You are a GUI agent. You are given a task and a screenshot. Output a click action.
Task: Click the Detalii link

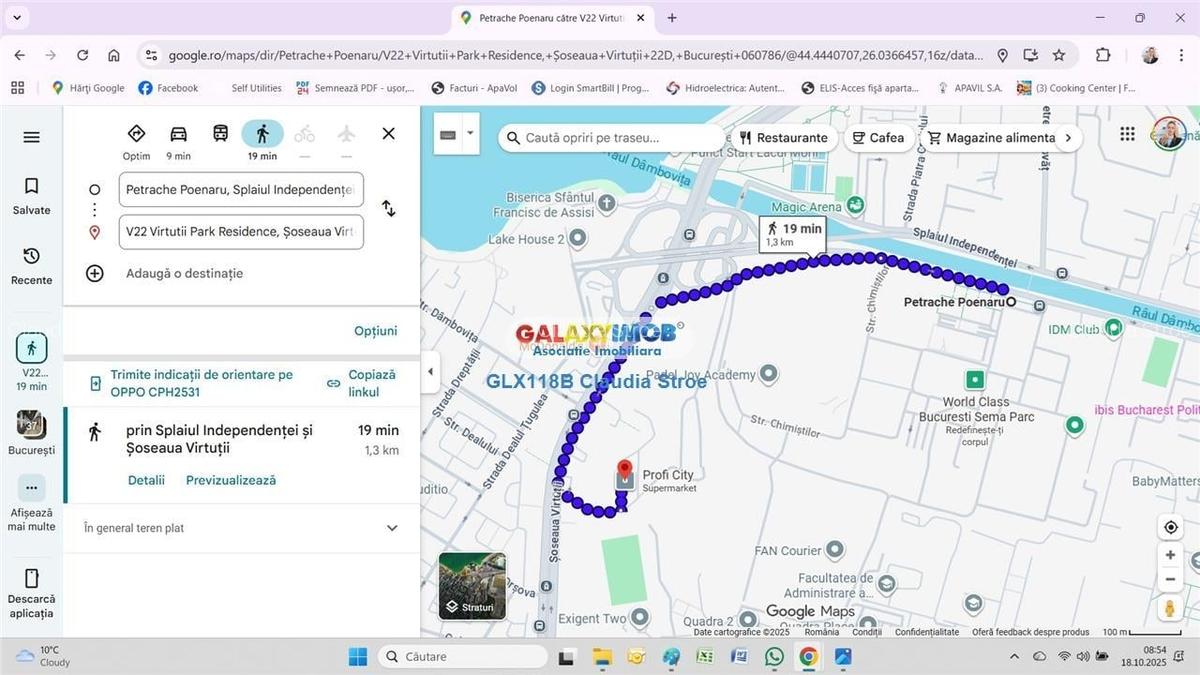pyautogui.click(x=146, y=480)
